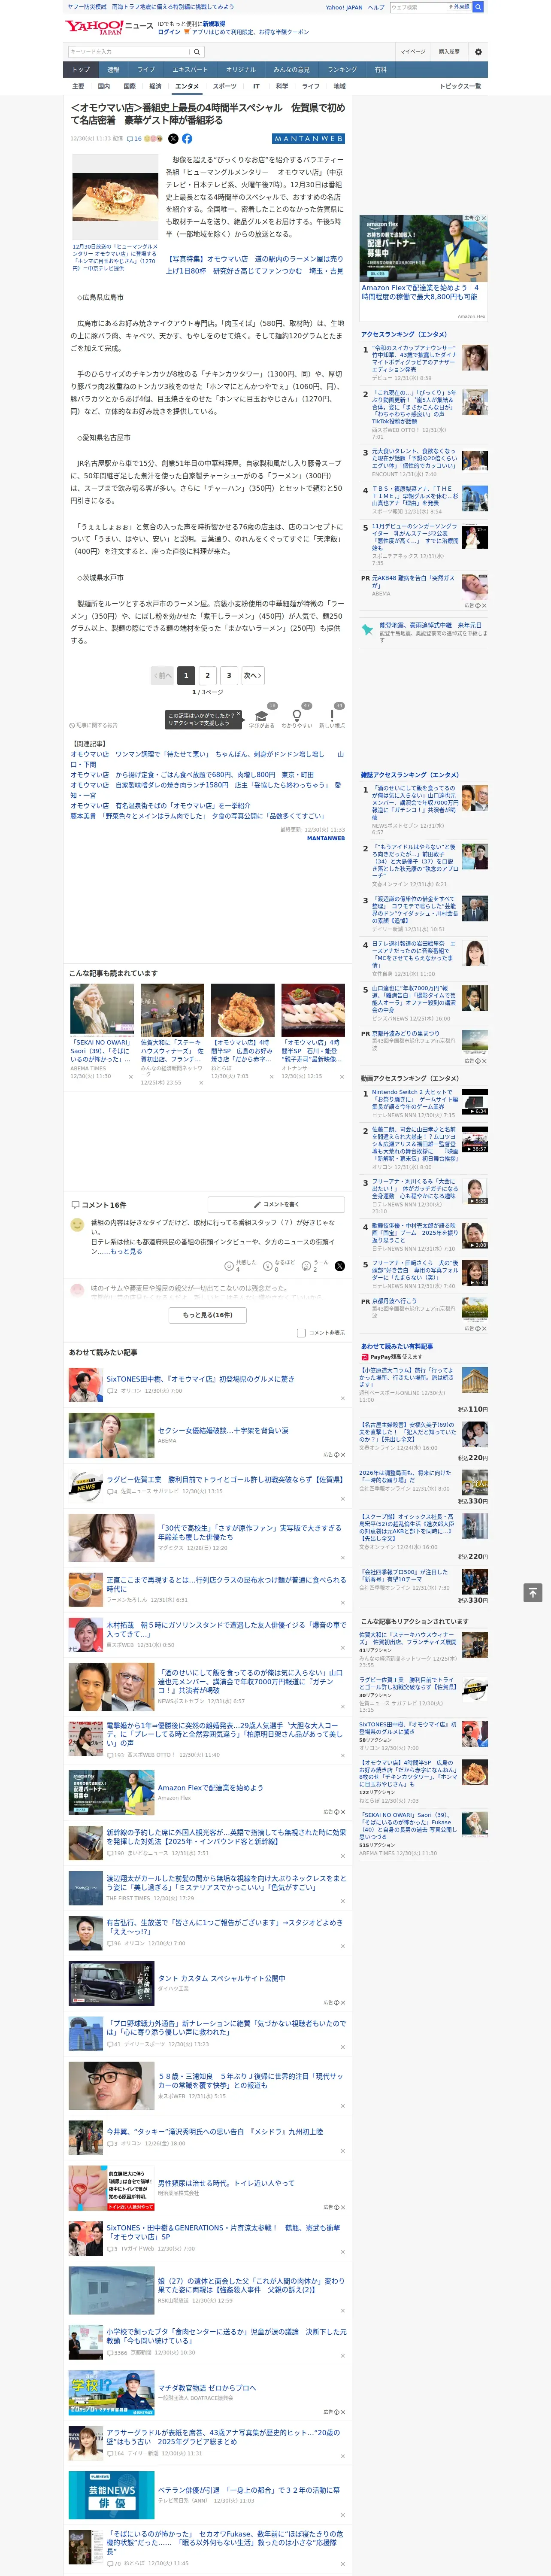Open the ランキング navigation tab

click(x=342, y=70)
